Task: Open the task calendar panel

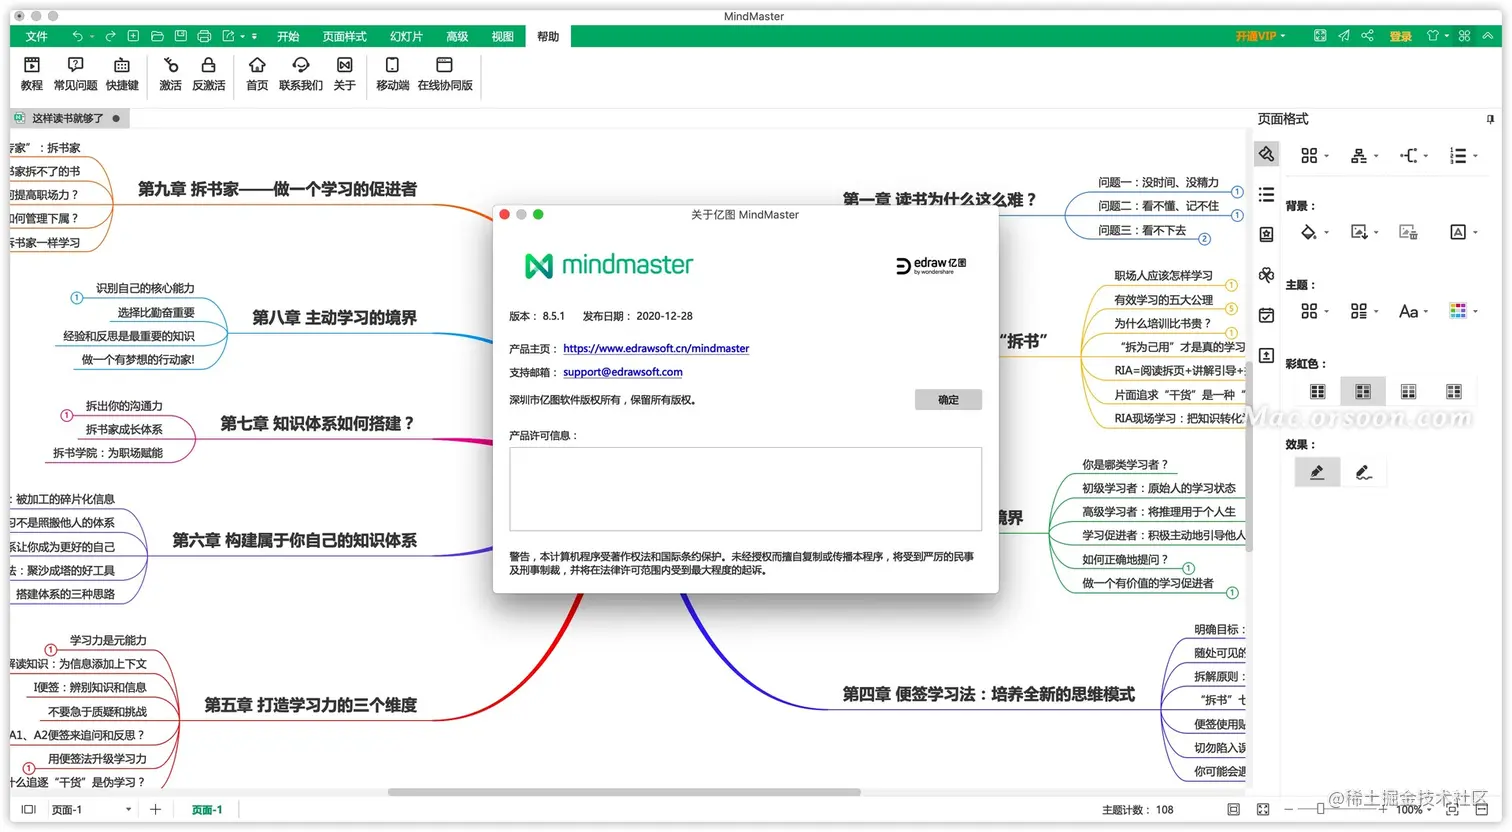Action: (x=1266, y=315)
